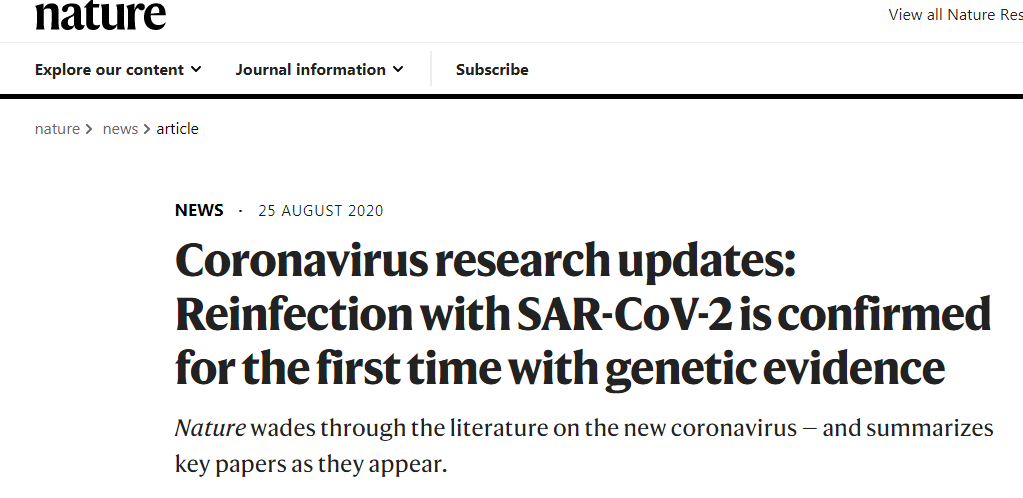Click the chevron beside "Explore our content"
Image resolution: width=1023 pixels, height=498 pixels.
pos(196,70)
